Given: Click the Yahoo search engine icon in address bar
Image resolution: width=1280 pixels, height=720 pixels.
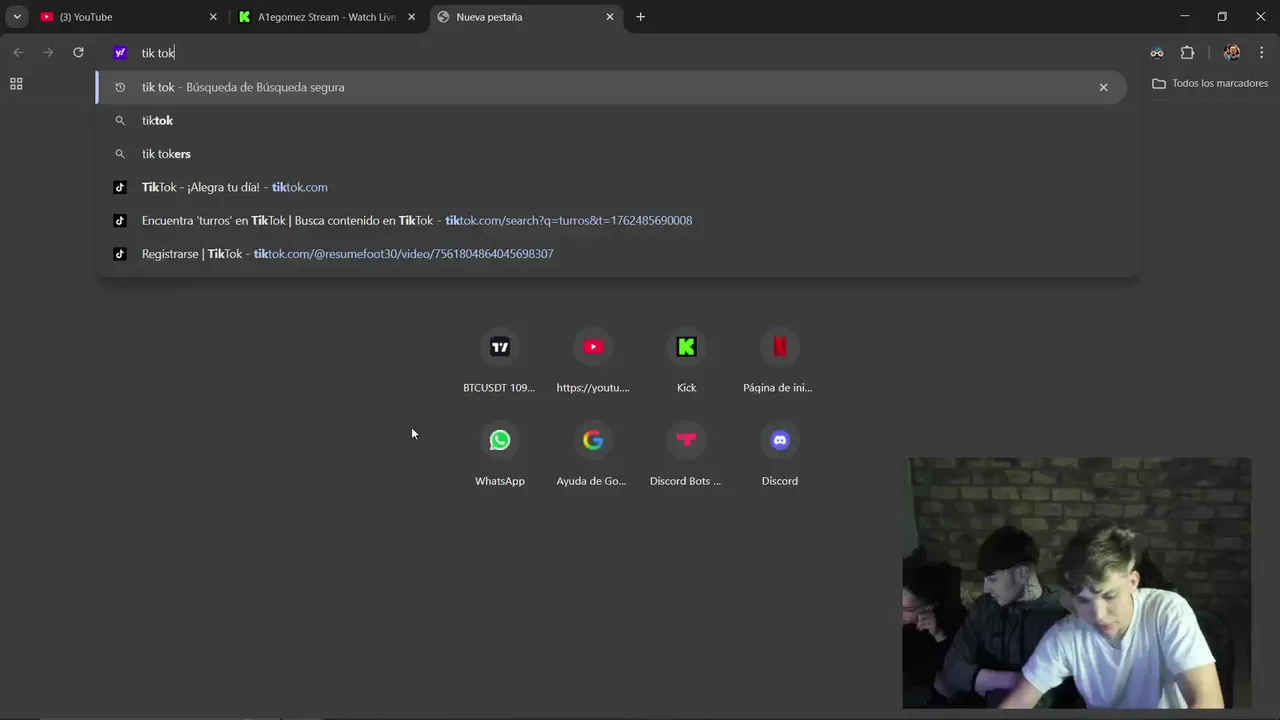Looking at the screenshot, I should [x=120, y=53].
